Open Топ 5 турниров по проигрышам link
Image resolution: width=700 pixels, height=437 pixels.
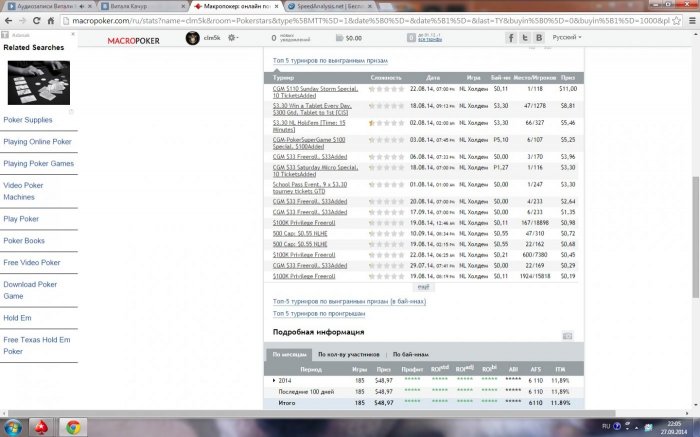319,314
